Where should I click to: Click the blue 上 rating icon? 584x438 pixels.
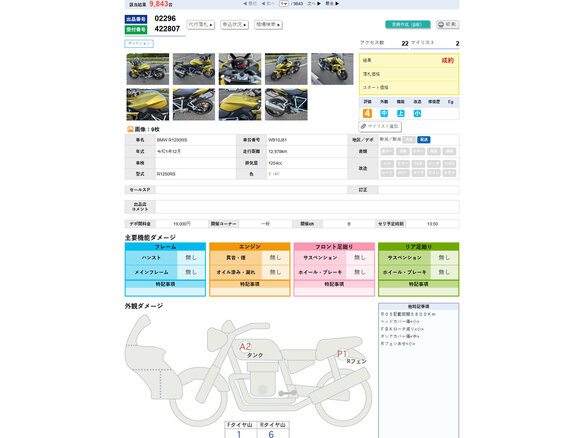pyautogui.click(x=401, y=113)
